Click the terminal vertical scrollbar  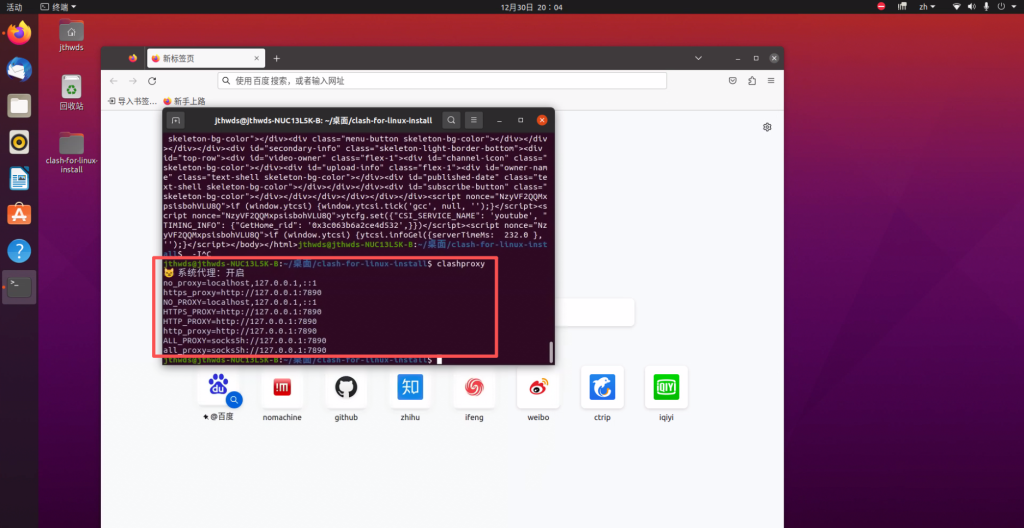pos(550,352)
